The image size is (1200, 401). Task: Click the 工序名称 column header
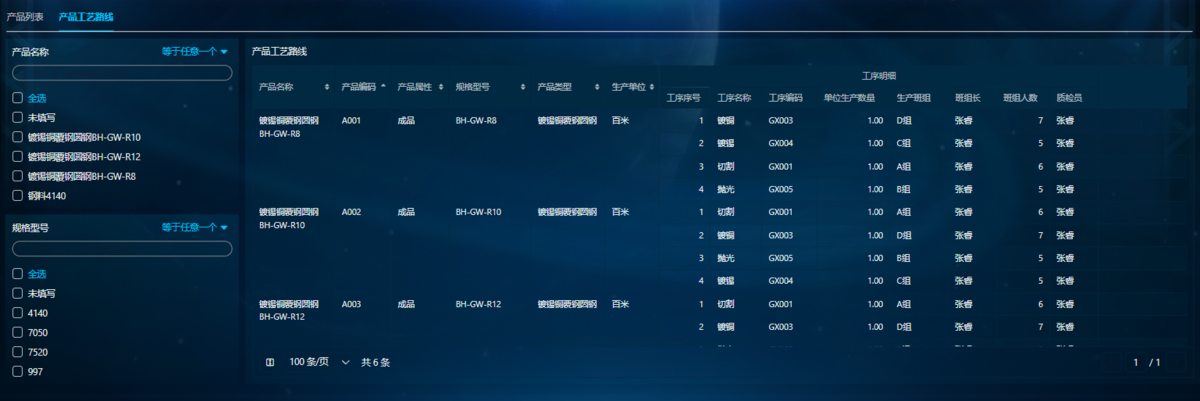click(734, 98)
